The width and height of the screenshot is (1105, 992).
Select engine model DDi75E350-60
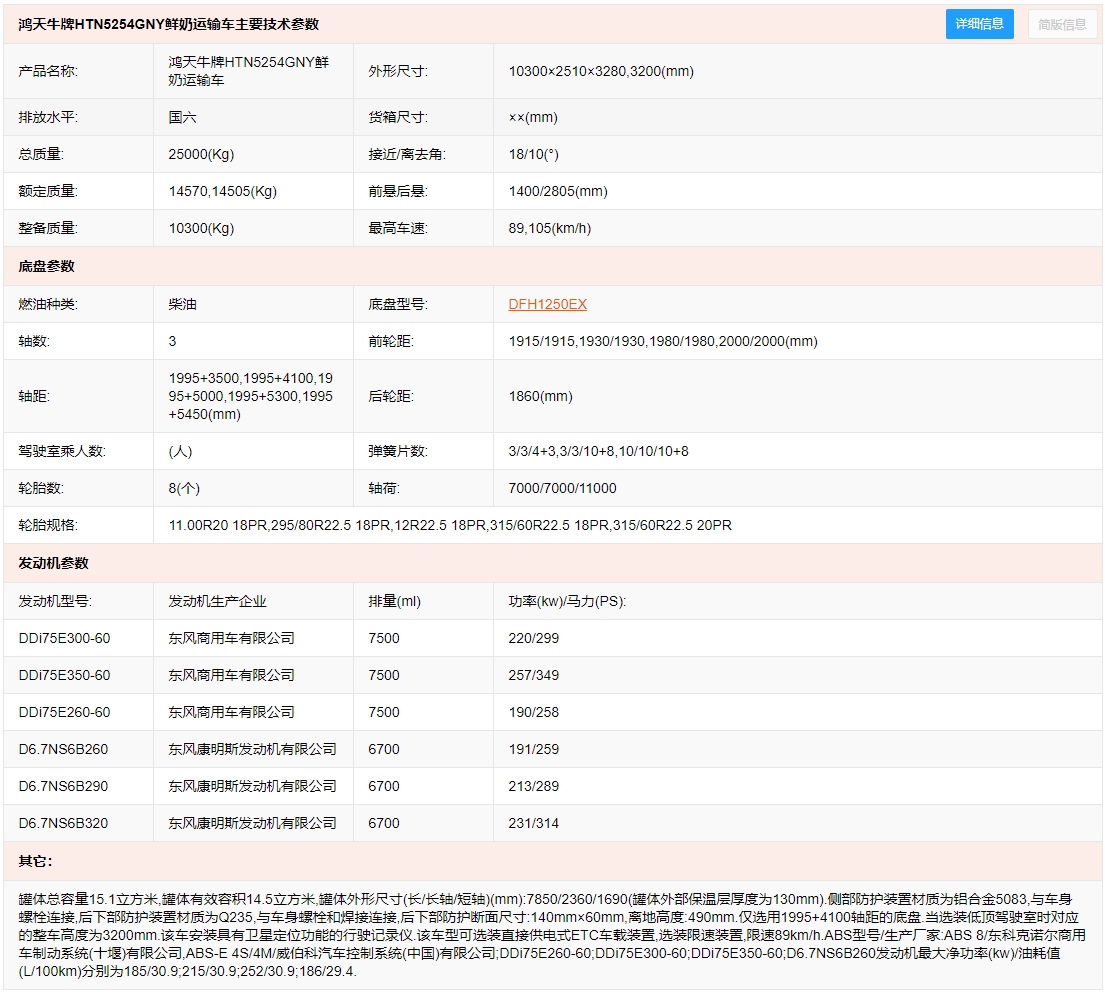(x=64, y=675)
